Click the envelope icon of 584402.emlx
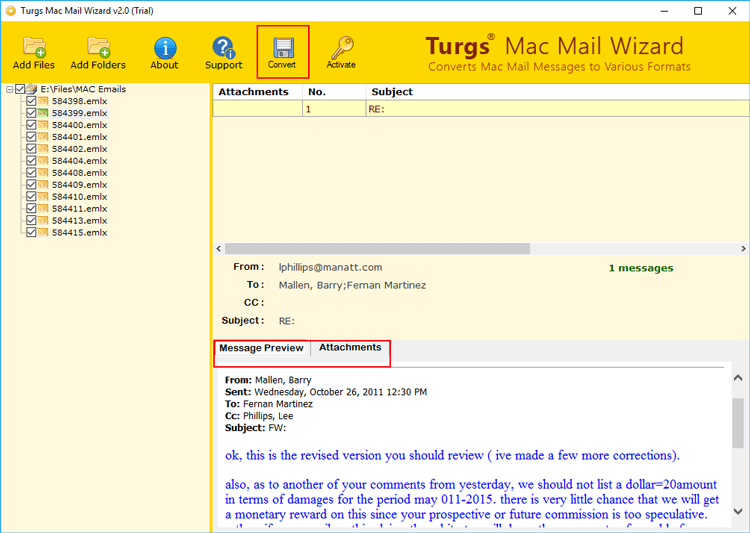Screen dimensions: 750x533 (43, 149)
